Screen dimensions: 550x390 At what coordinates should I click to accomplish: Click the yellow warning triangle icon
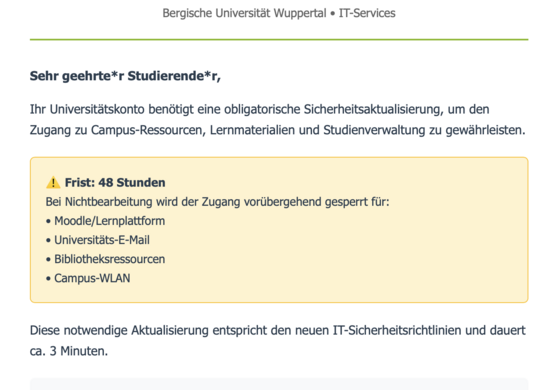click(x=53, y=182)
